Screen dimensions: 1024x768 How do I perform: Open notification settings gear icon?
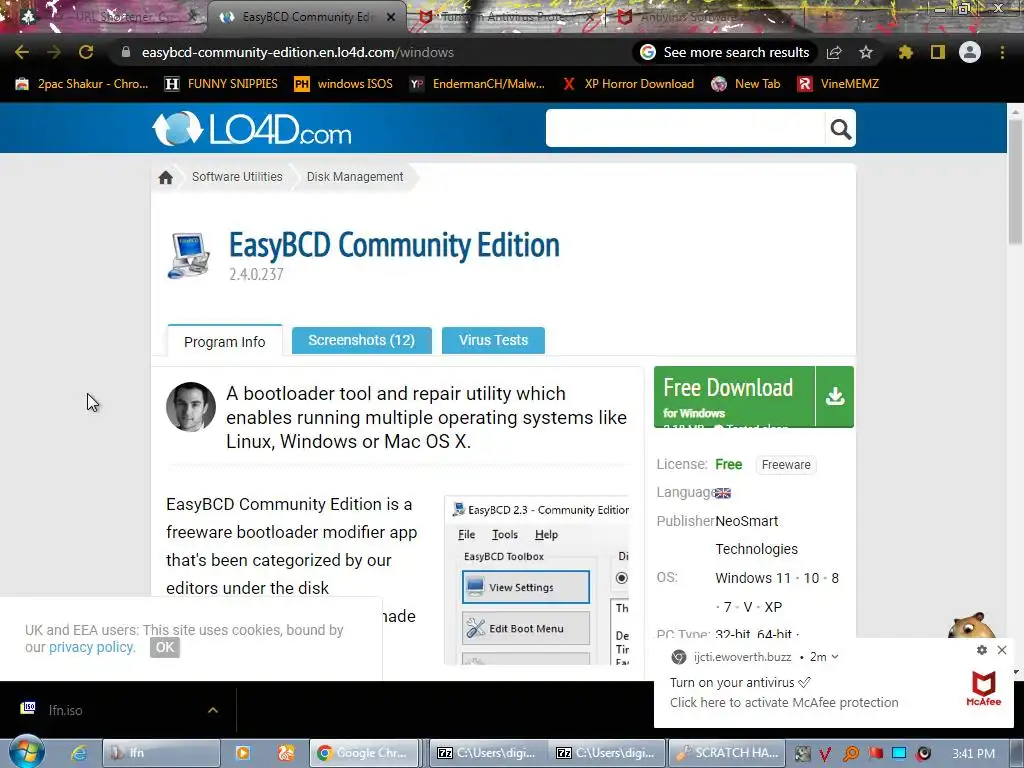tap(982, 650)
